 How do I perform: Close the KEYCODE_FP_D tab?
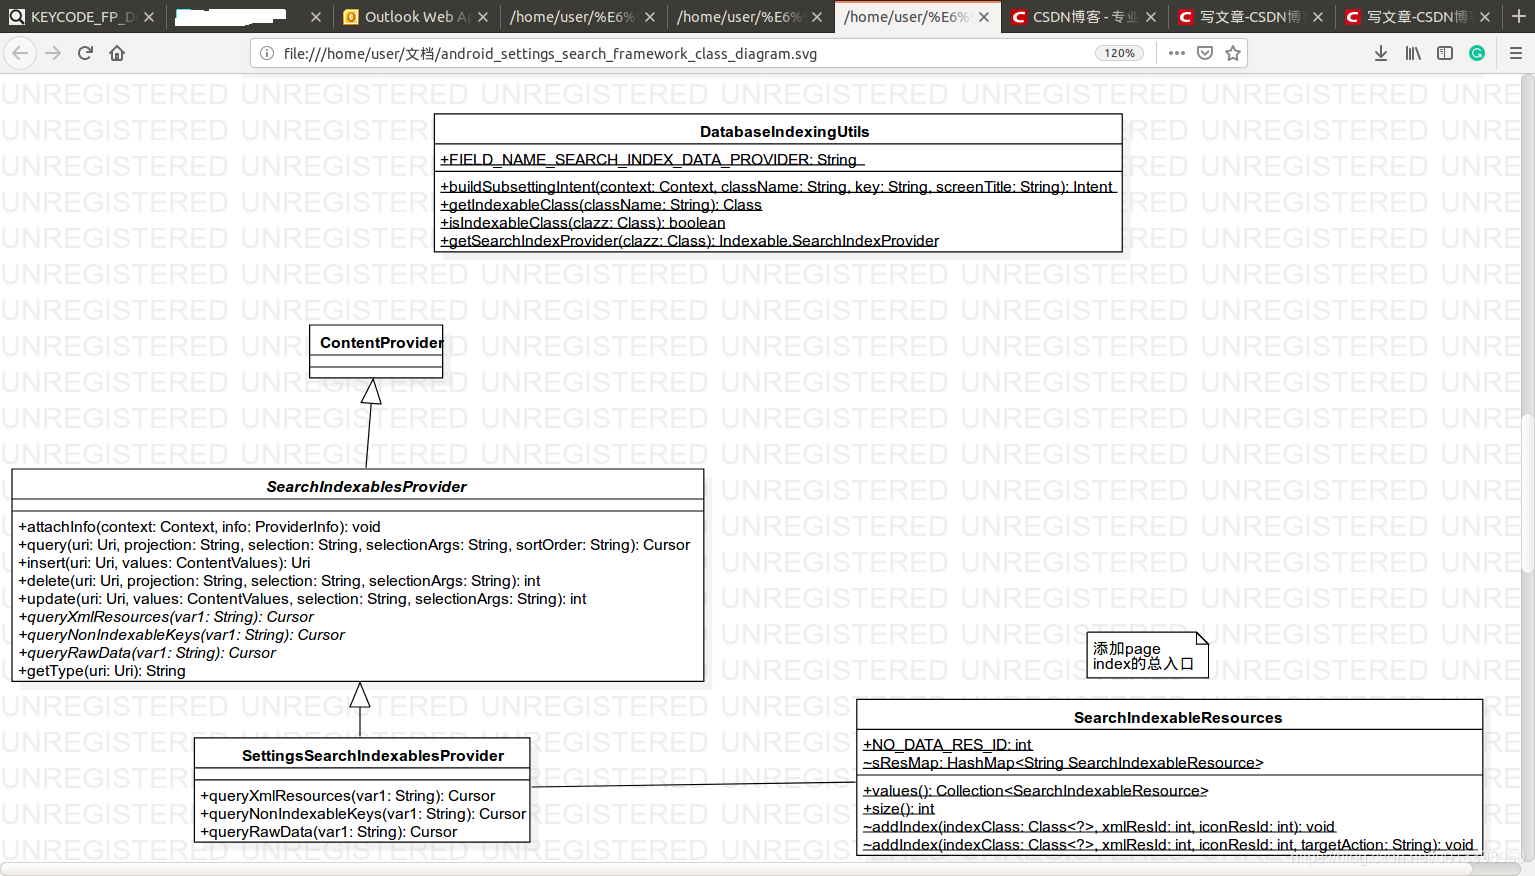tap(149, 17)
